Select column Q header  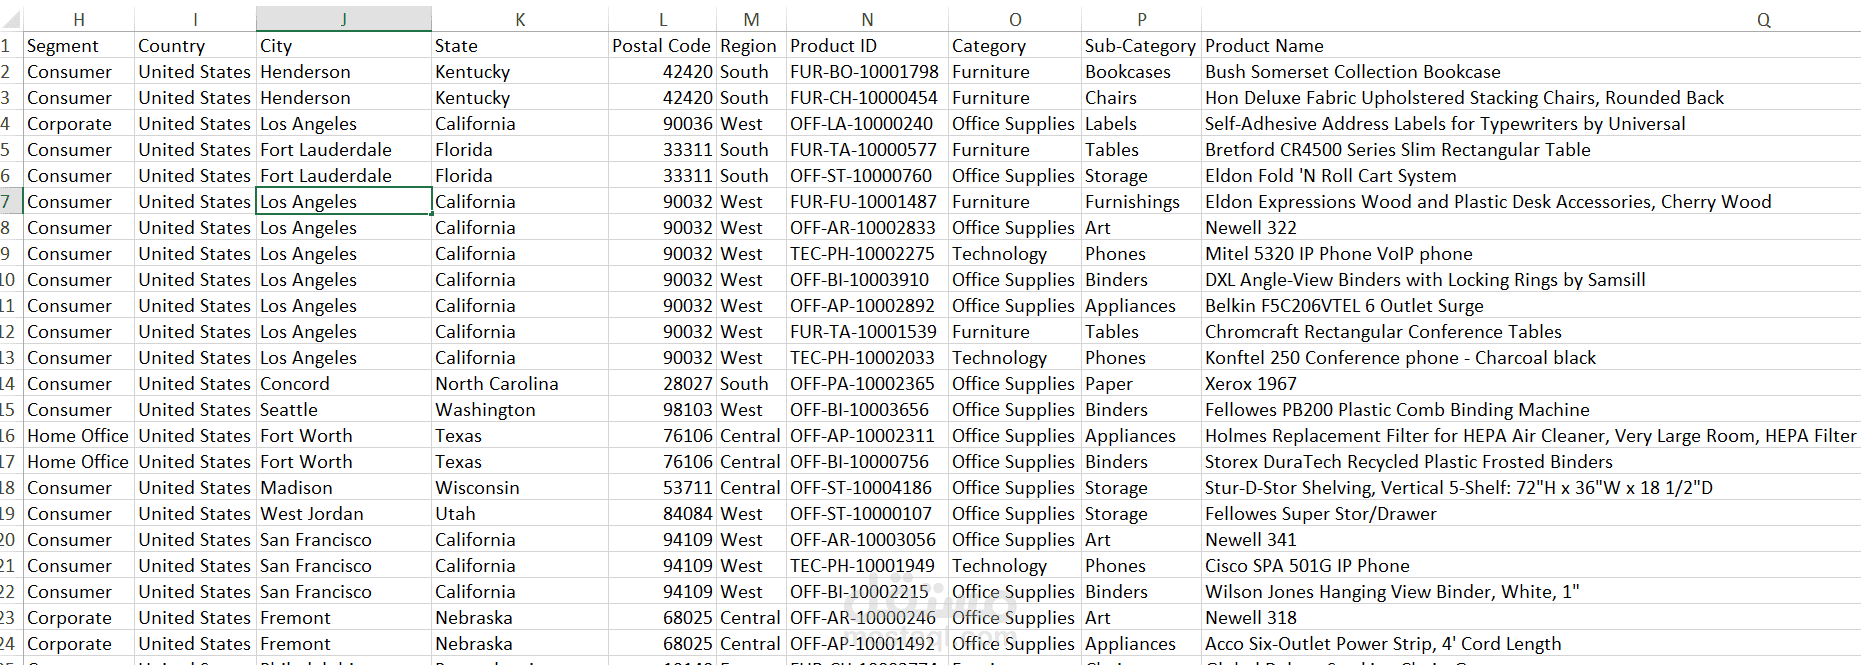tap(1763, 19)
